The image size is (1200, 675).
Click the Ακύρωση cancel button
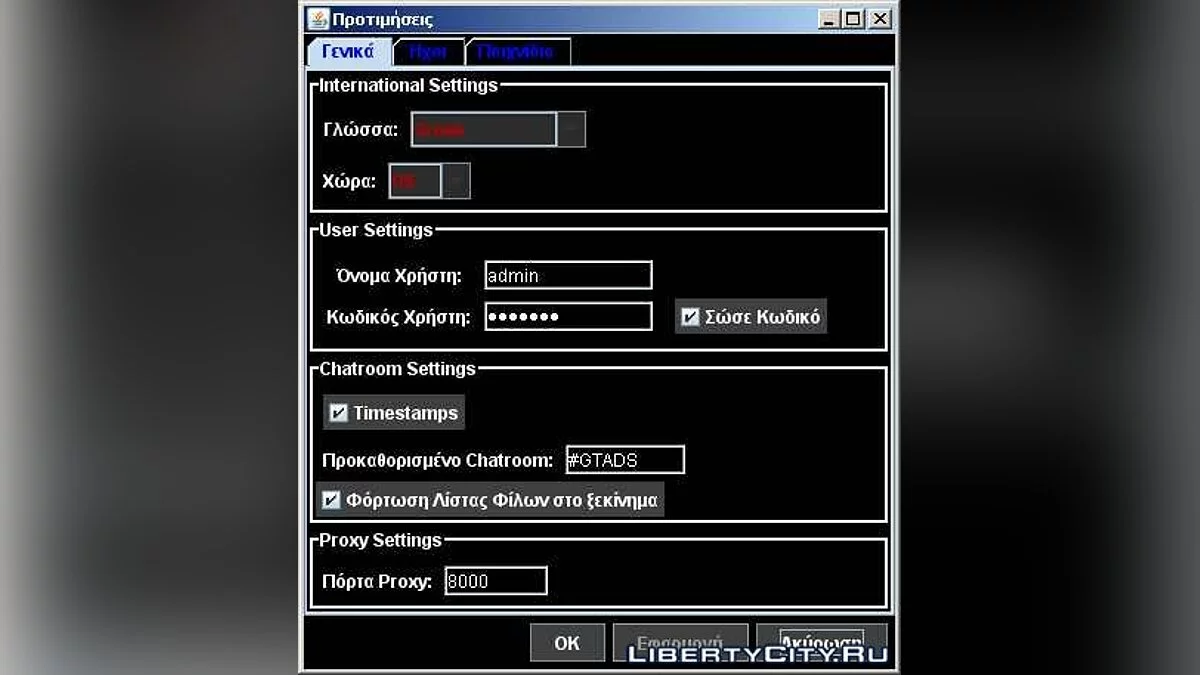[x=821, y=643]
